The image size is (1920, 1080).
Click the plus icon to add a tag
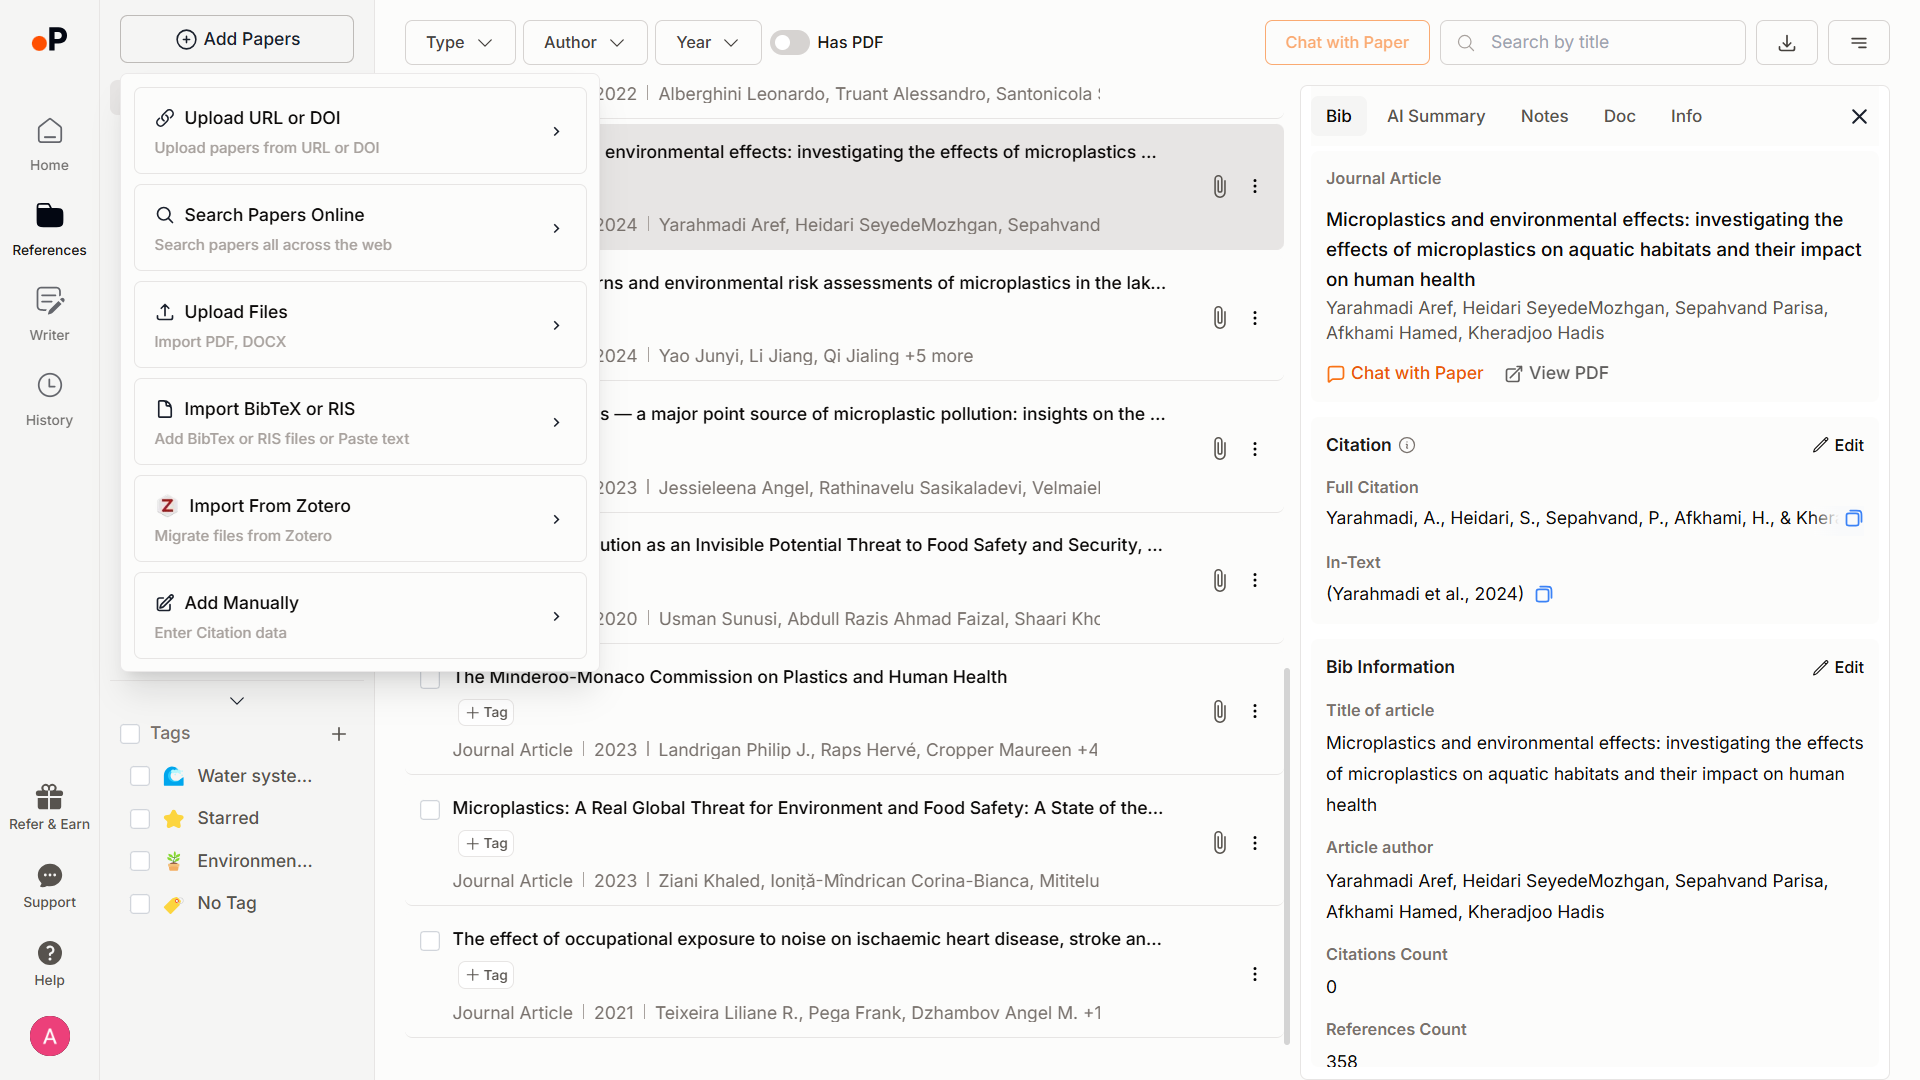[339, 734]
